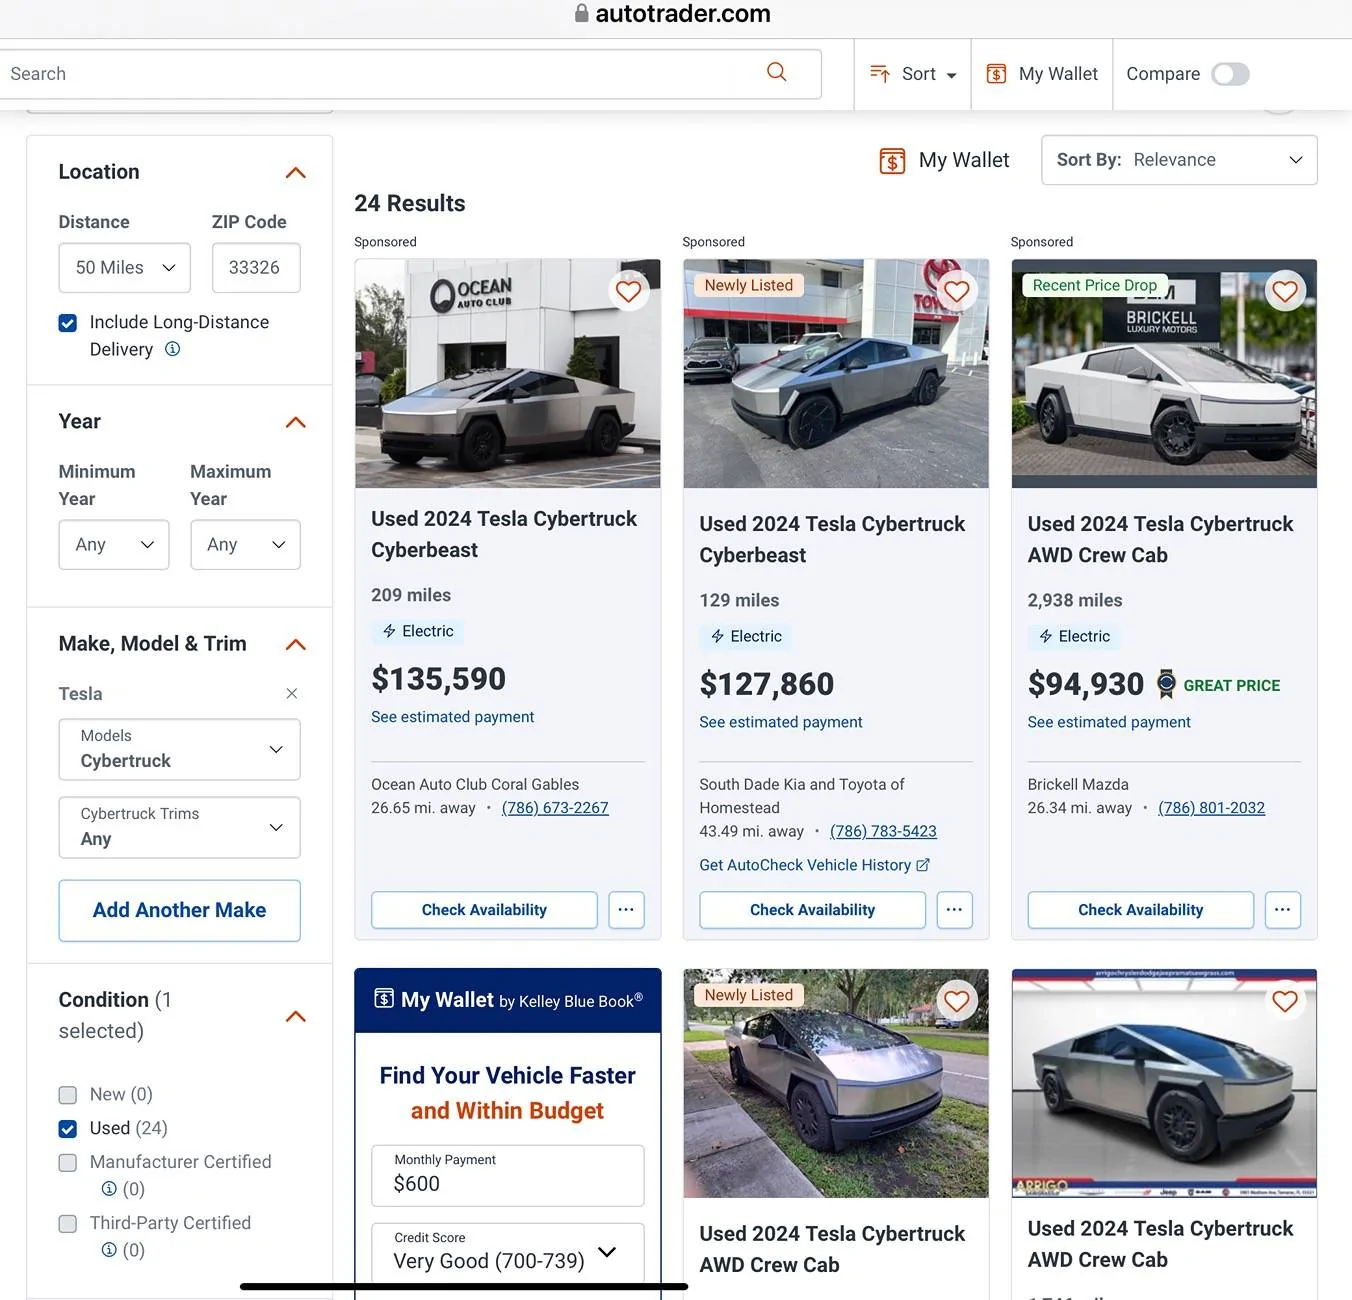This screenshot has height=1300, width=1352.
Task: Call South Dade Kia at (786) 783-5423
Action: (883, 831)
